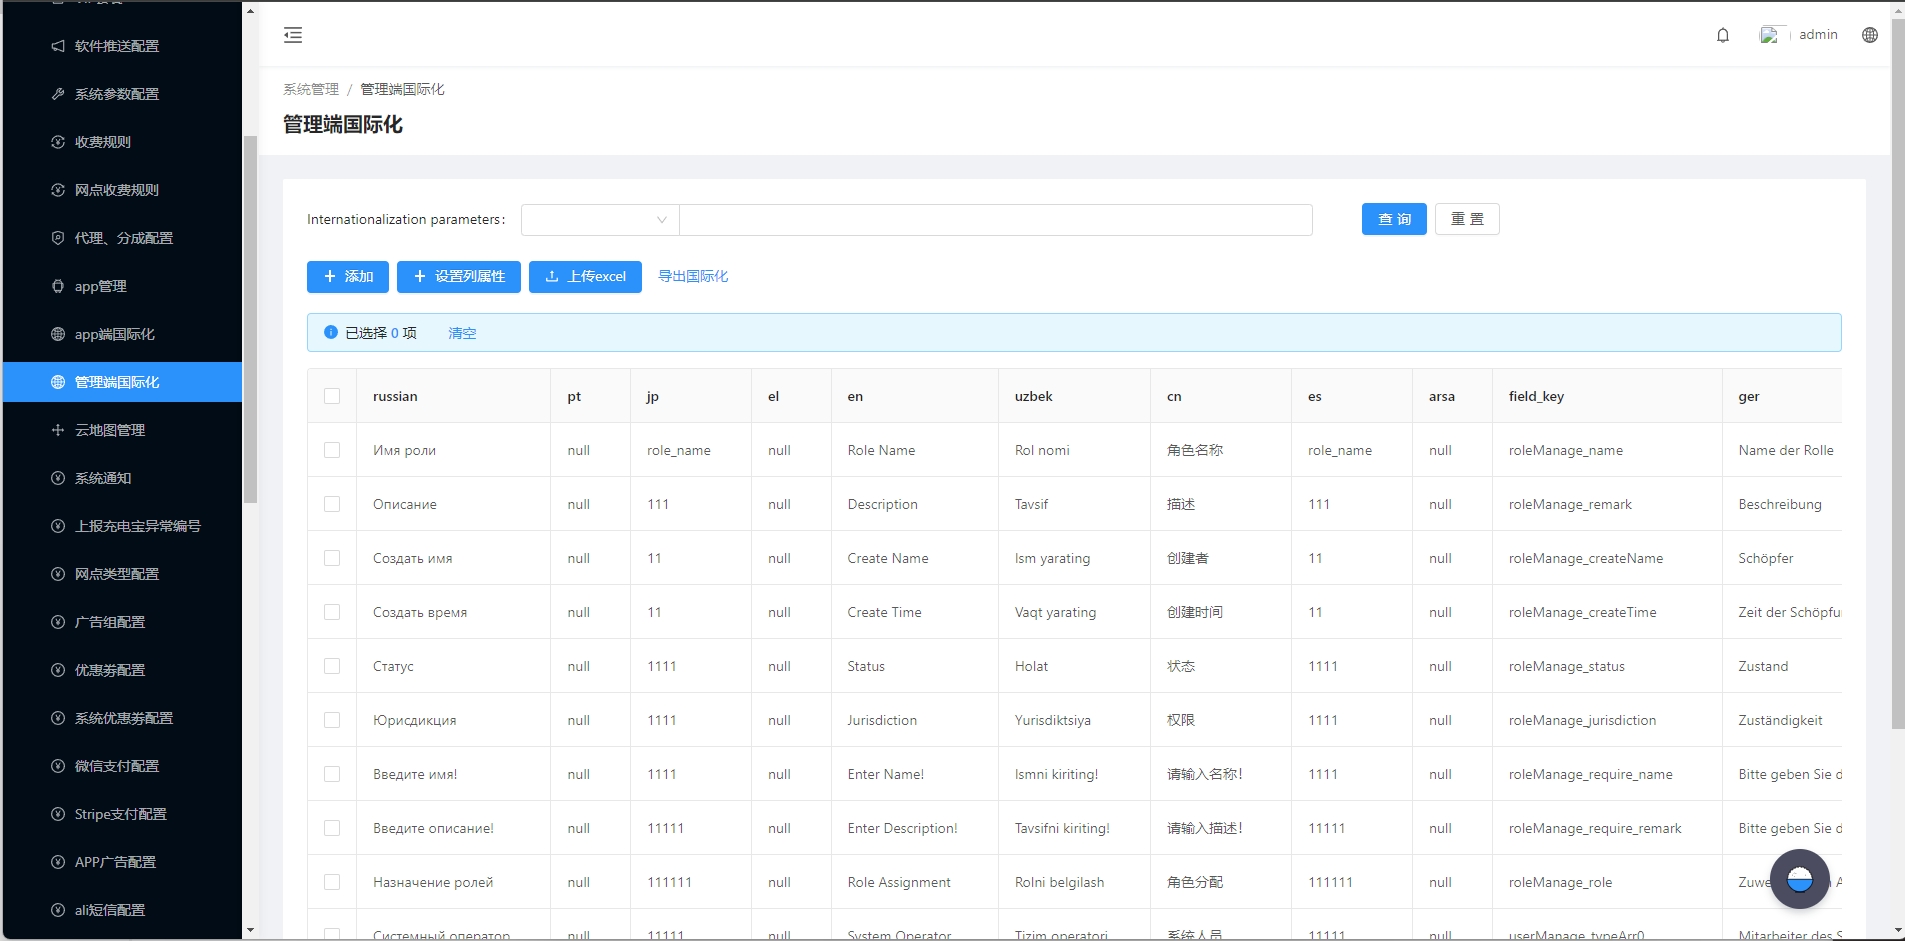The width and height of the screenshot is (1905, 941).
Task: Click the 重置 reset button
Action: (1467, 219)
